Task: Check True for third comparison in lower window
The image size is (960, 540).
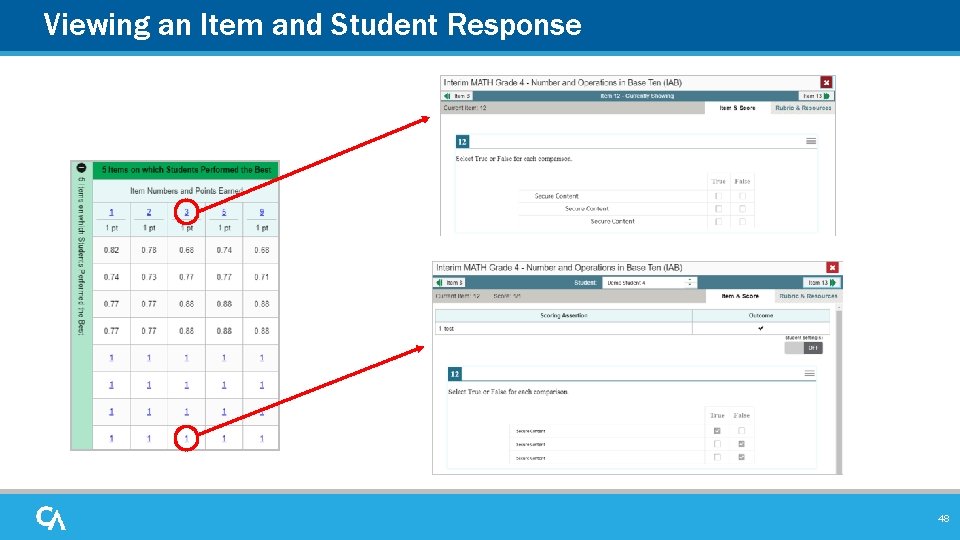Action: [717, 457]
